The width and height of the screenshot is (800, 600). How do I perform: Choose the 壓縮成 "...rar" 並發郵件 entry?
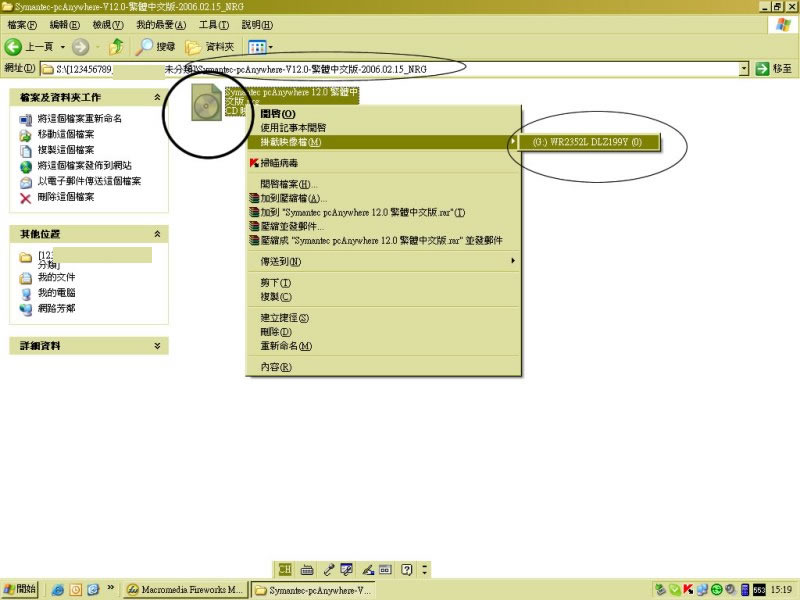click(384, 240)
